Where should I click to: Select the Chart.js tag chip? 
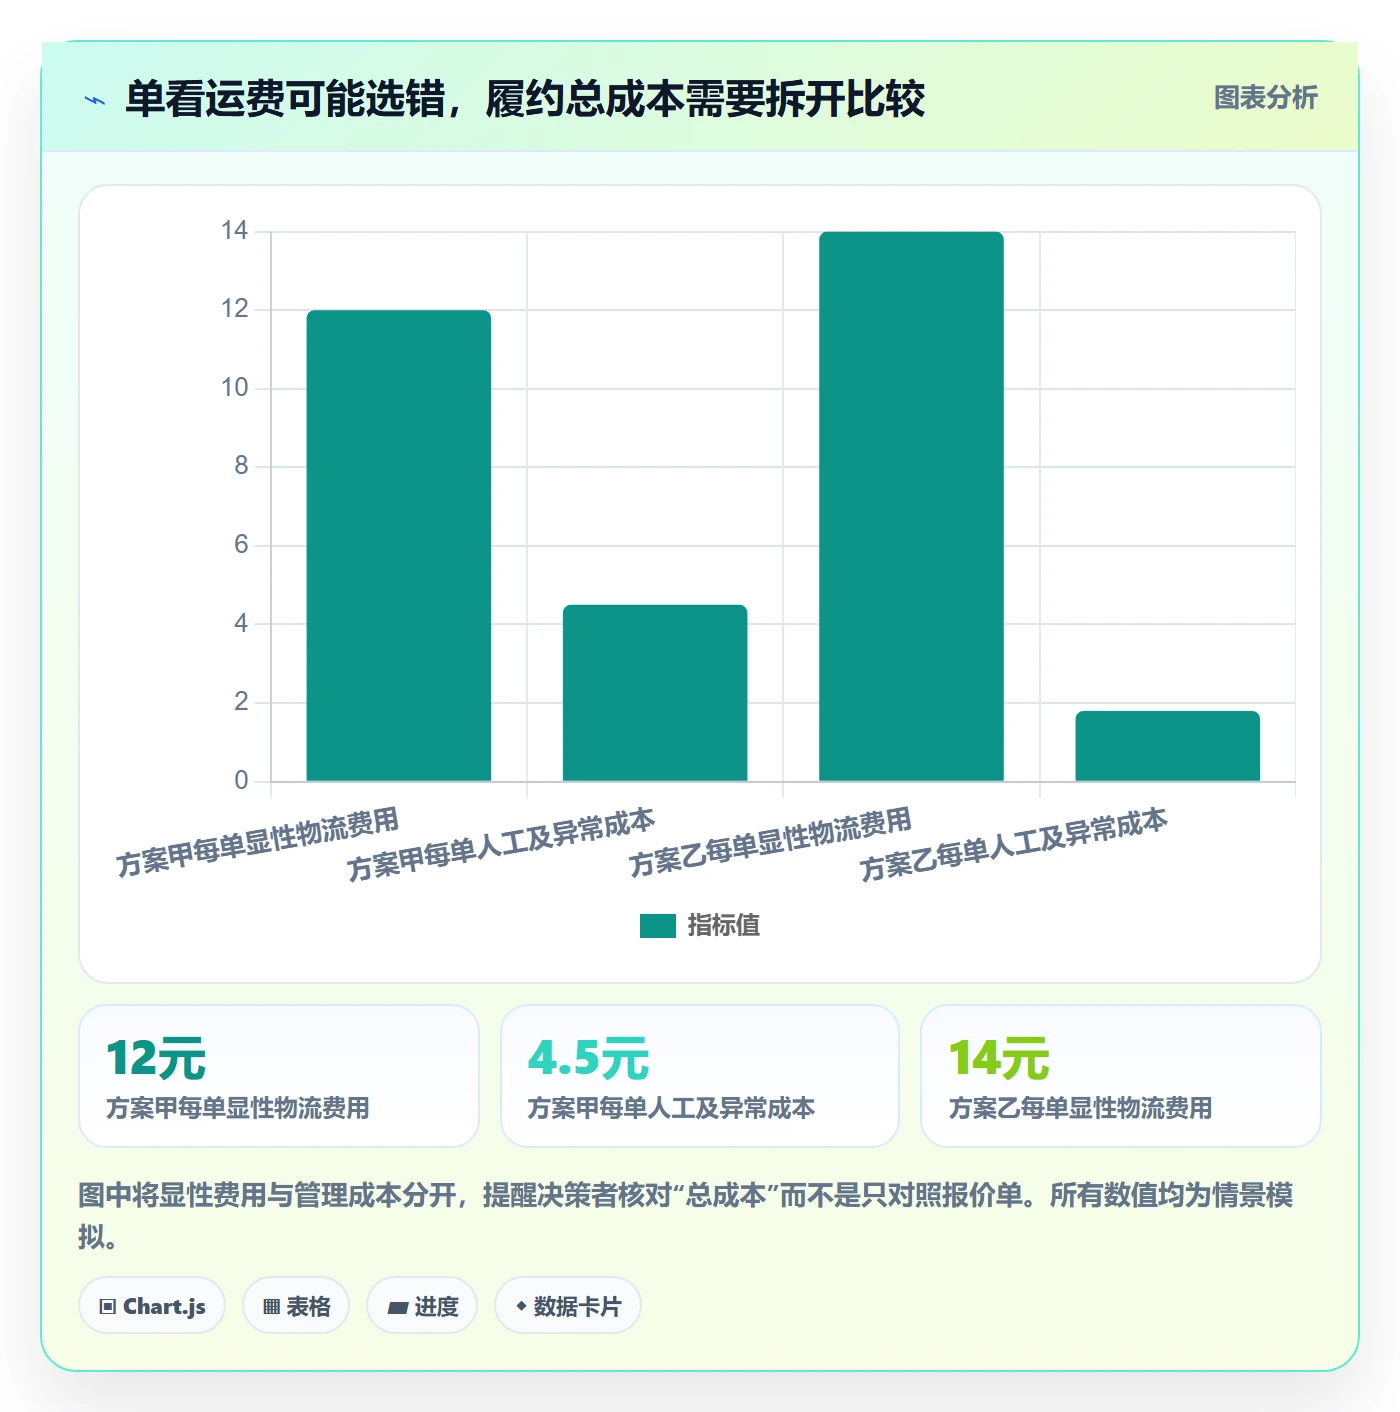pyautogui.click(x=152, y=1306)
